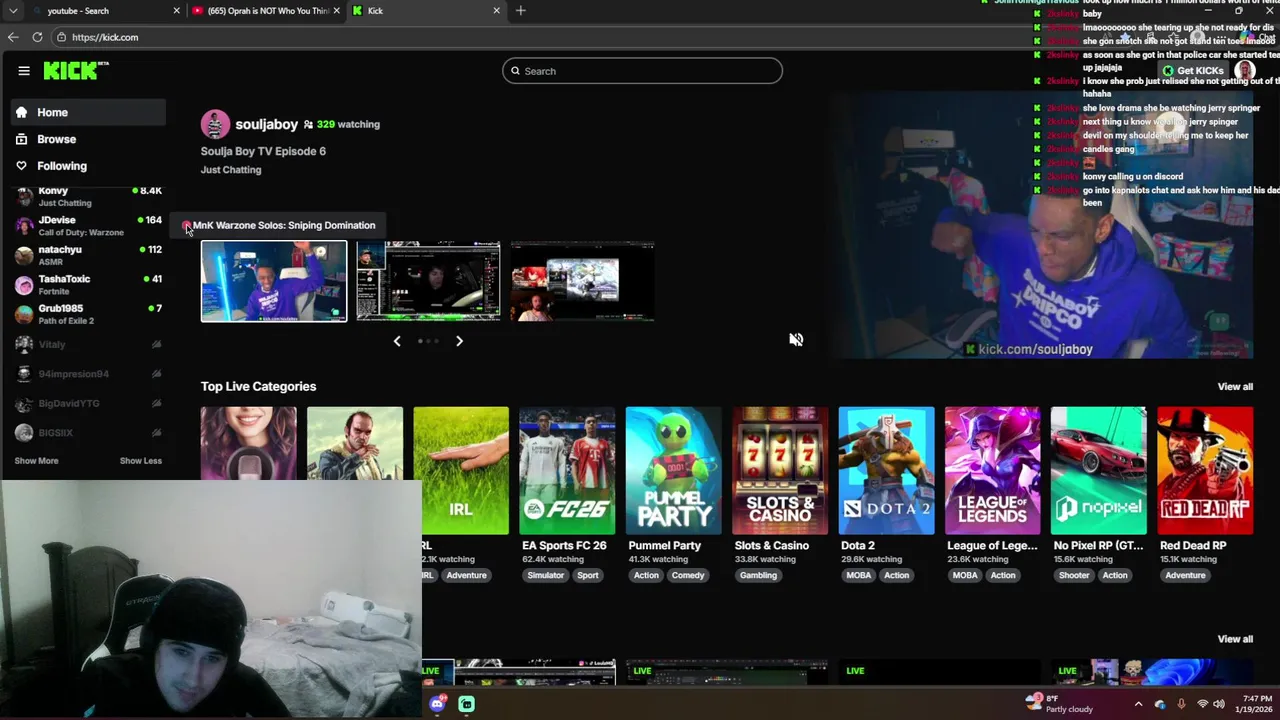Click microphone tray icon

[1181, 704]
